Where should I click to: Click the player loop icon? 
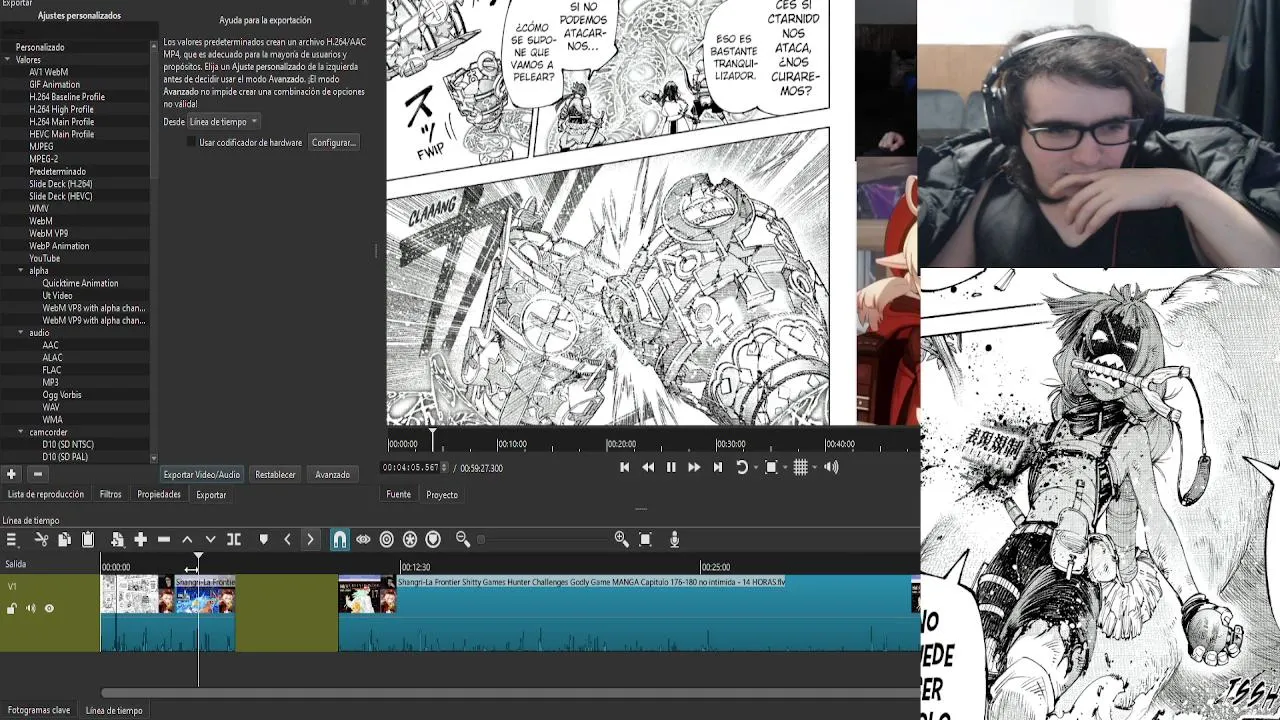coord(742,467)
